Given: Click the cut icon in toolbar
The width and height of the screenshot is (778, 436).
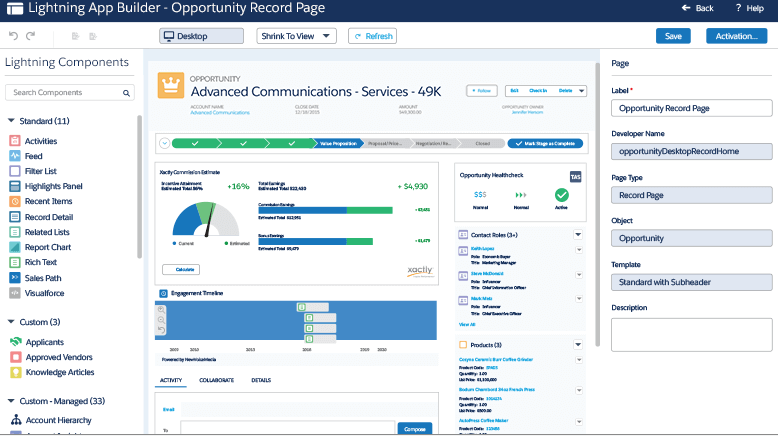Looking at the screenshot, I should point(75,36).
